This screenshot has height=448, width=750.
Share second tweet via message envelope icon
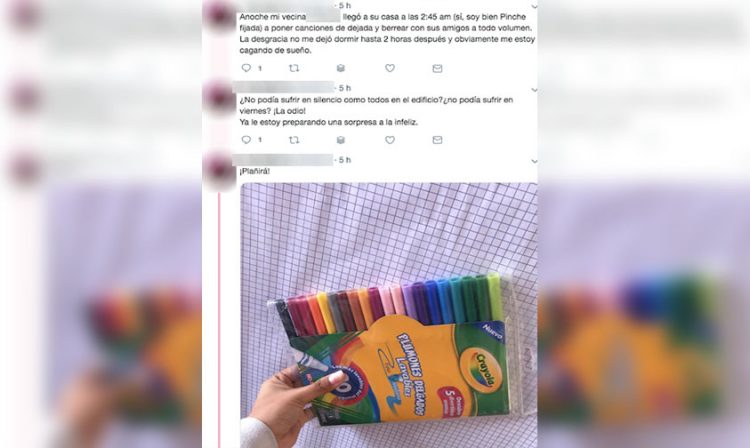pyautogui.click(x=437, y=140)
